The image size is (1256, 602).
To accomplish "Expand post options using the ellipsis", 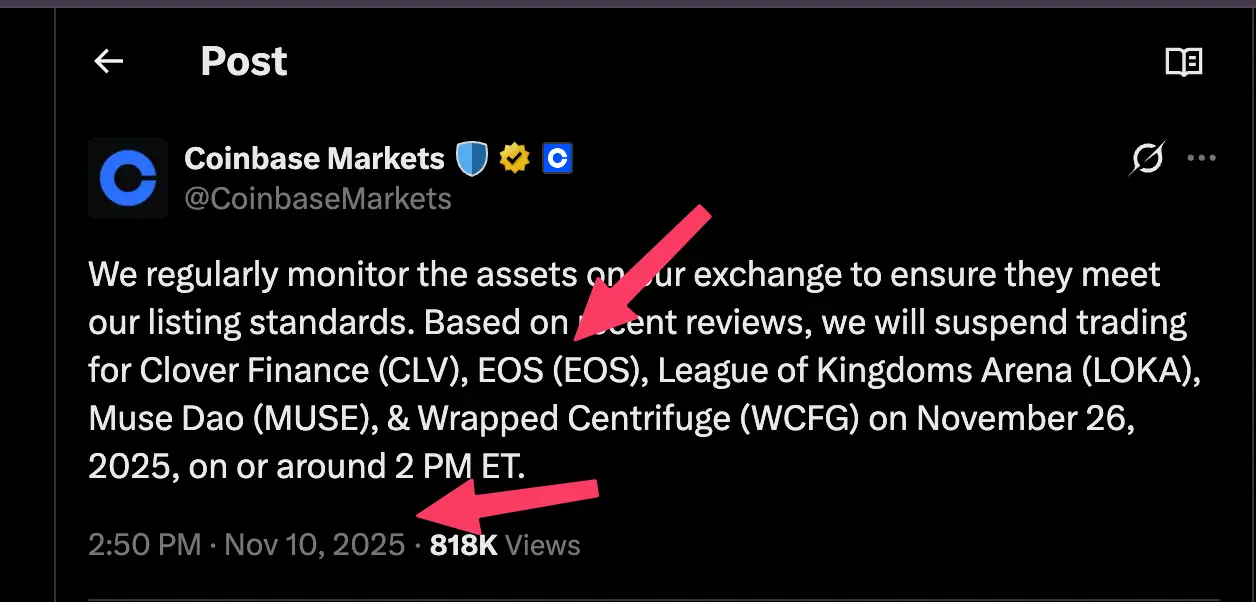I will coord(1202,157).
